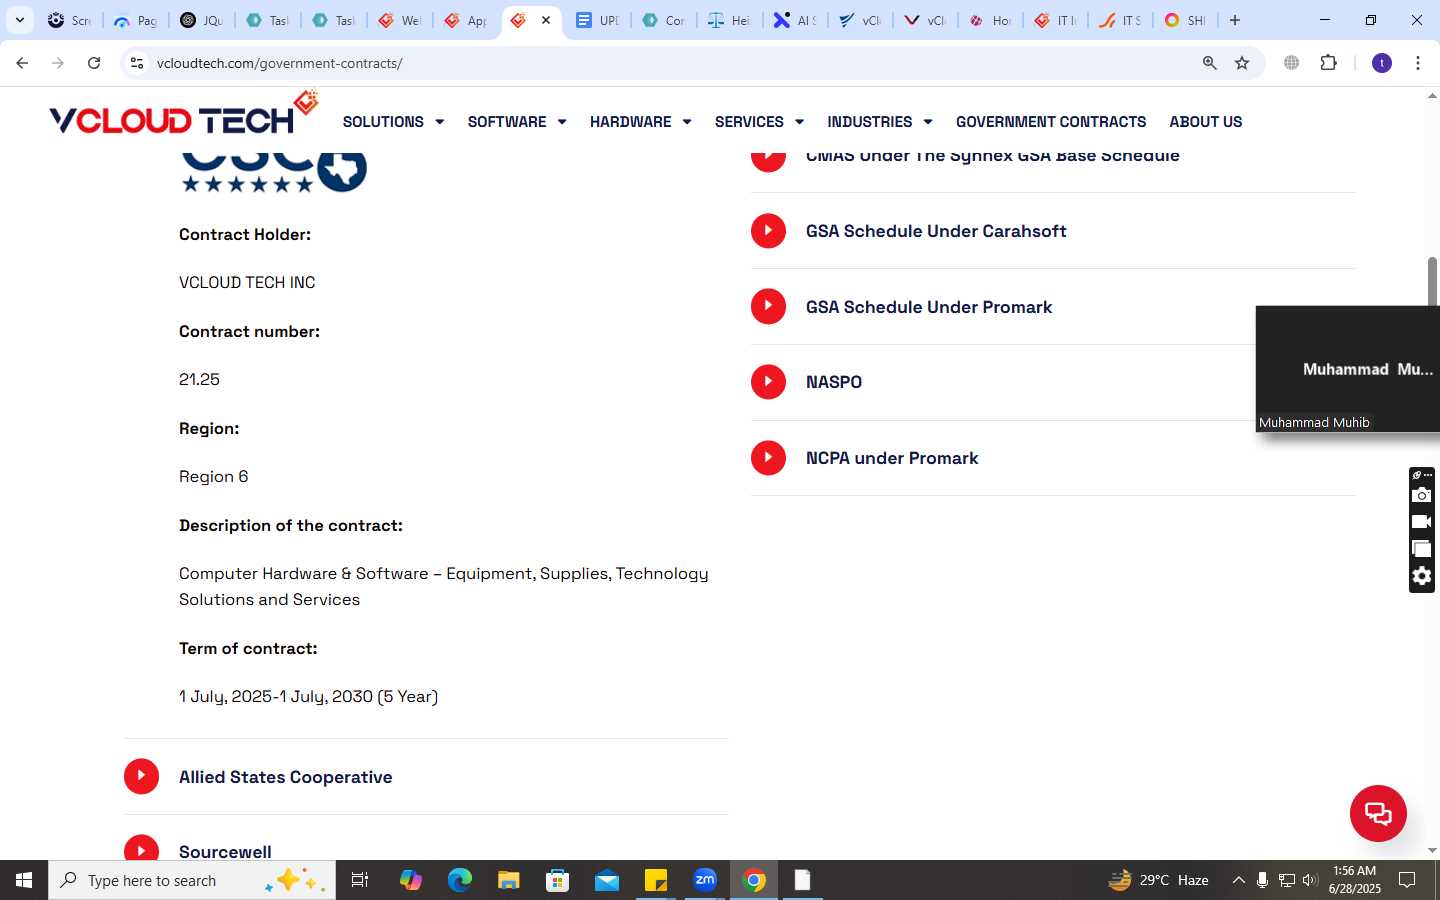Screen dimensions: 1440x900
Task: Expand the Sourcewell accordion title
Action: click(225, 851)
